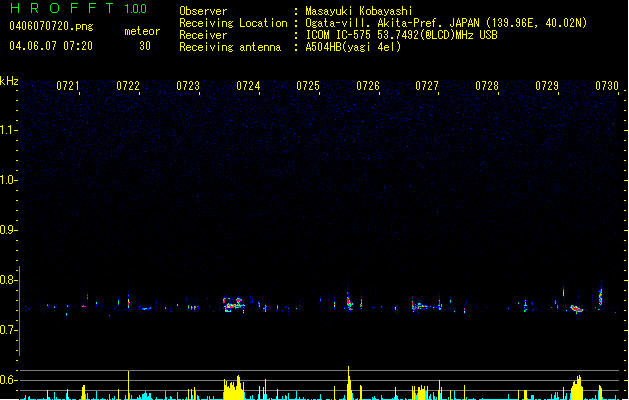
Task: Click the 0728 time marker
Action: [487, 86]
